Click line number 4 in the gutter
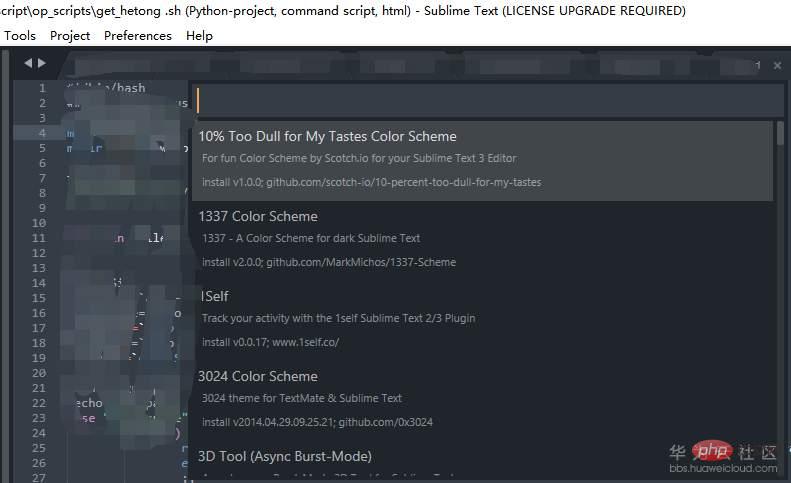The width and height of the screenshot is (791, 483). click(42, 133)
